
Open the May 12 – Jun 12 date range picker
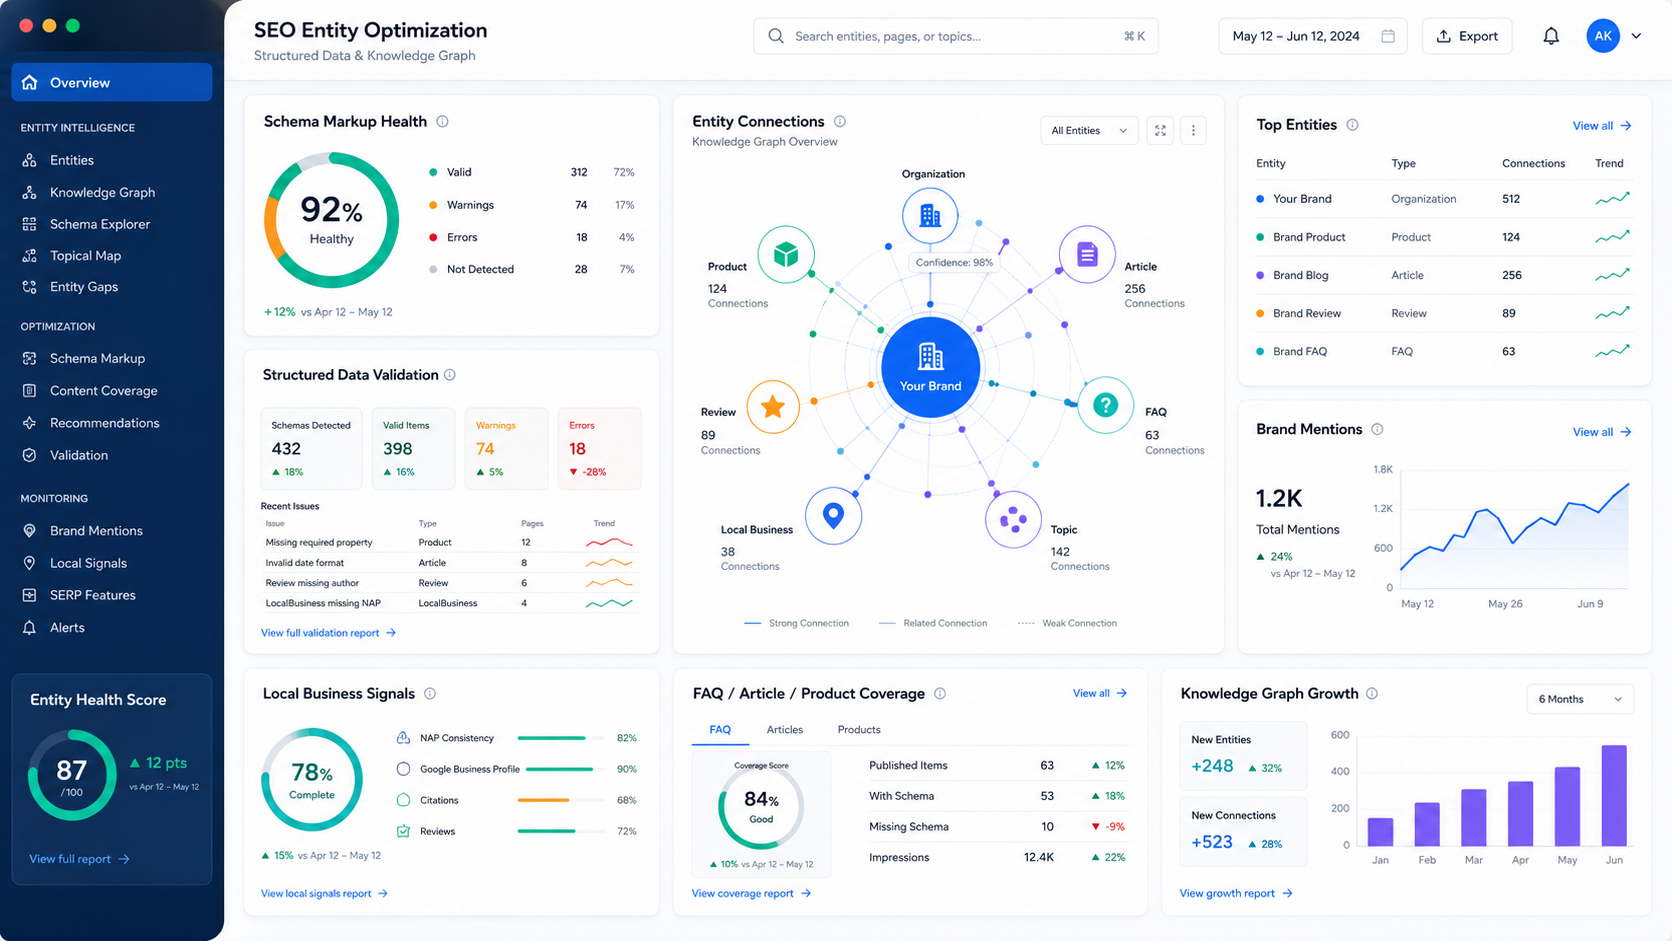(1312, 36)
